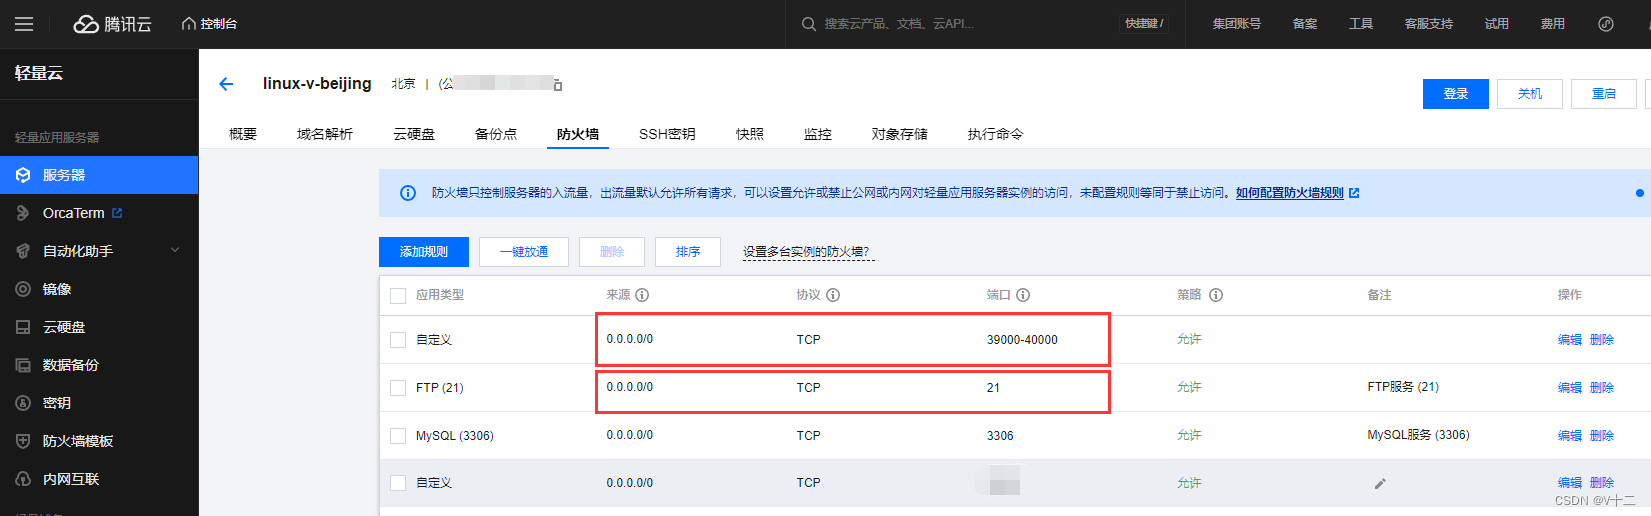Check the MySQL (3306) rule checkbox

pyautogui.click(x=398, y=436)
